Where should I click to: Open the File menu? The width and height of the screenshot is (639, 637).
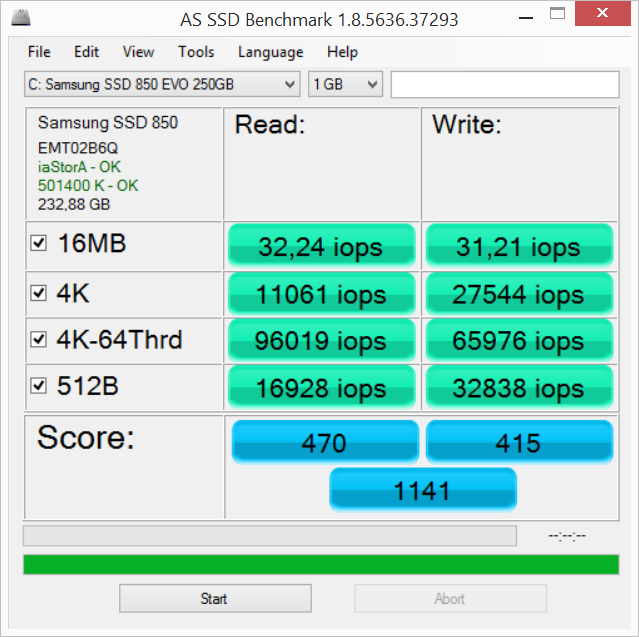39,52
